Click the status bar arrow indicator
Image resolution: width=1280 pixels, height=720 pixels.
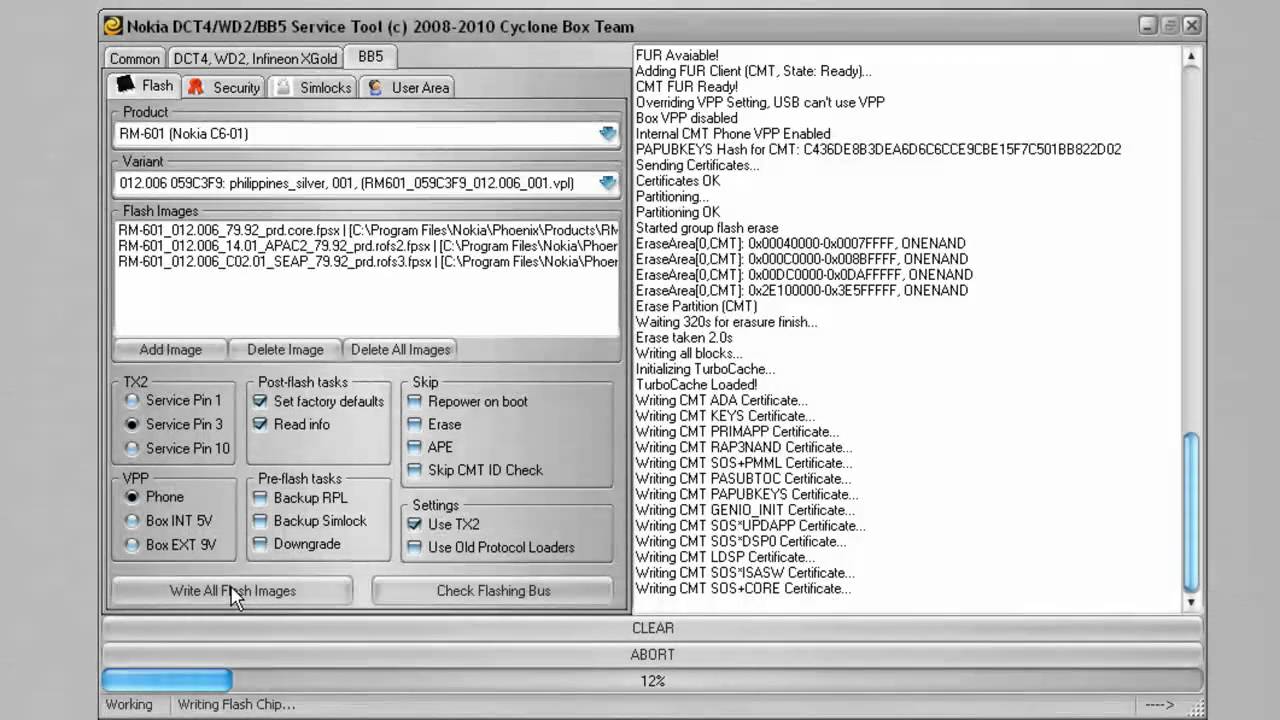coord(1160,704)
